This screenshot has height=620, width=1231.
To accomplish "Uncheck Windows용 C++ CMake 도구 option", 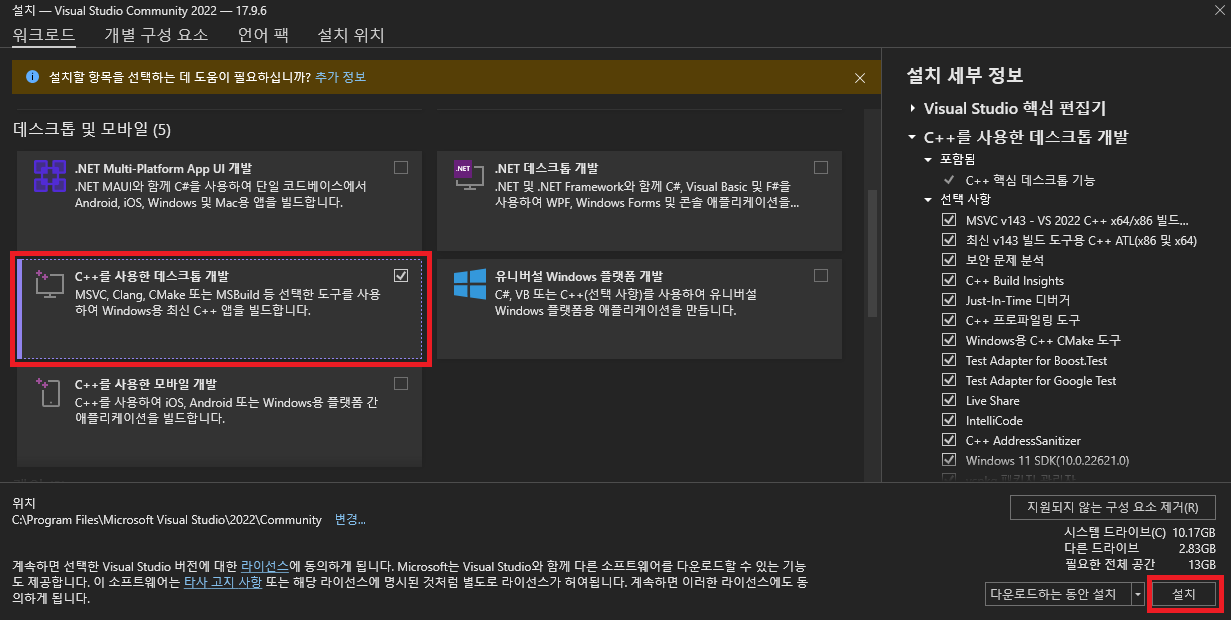I will click(949, 340).
